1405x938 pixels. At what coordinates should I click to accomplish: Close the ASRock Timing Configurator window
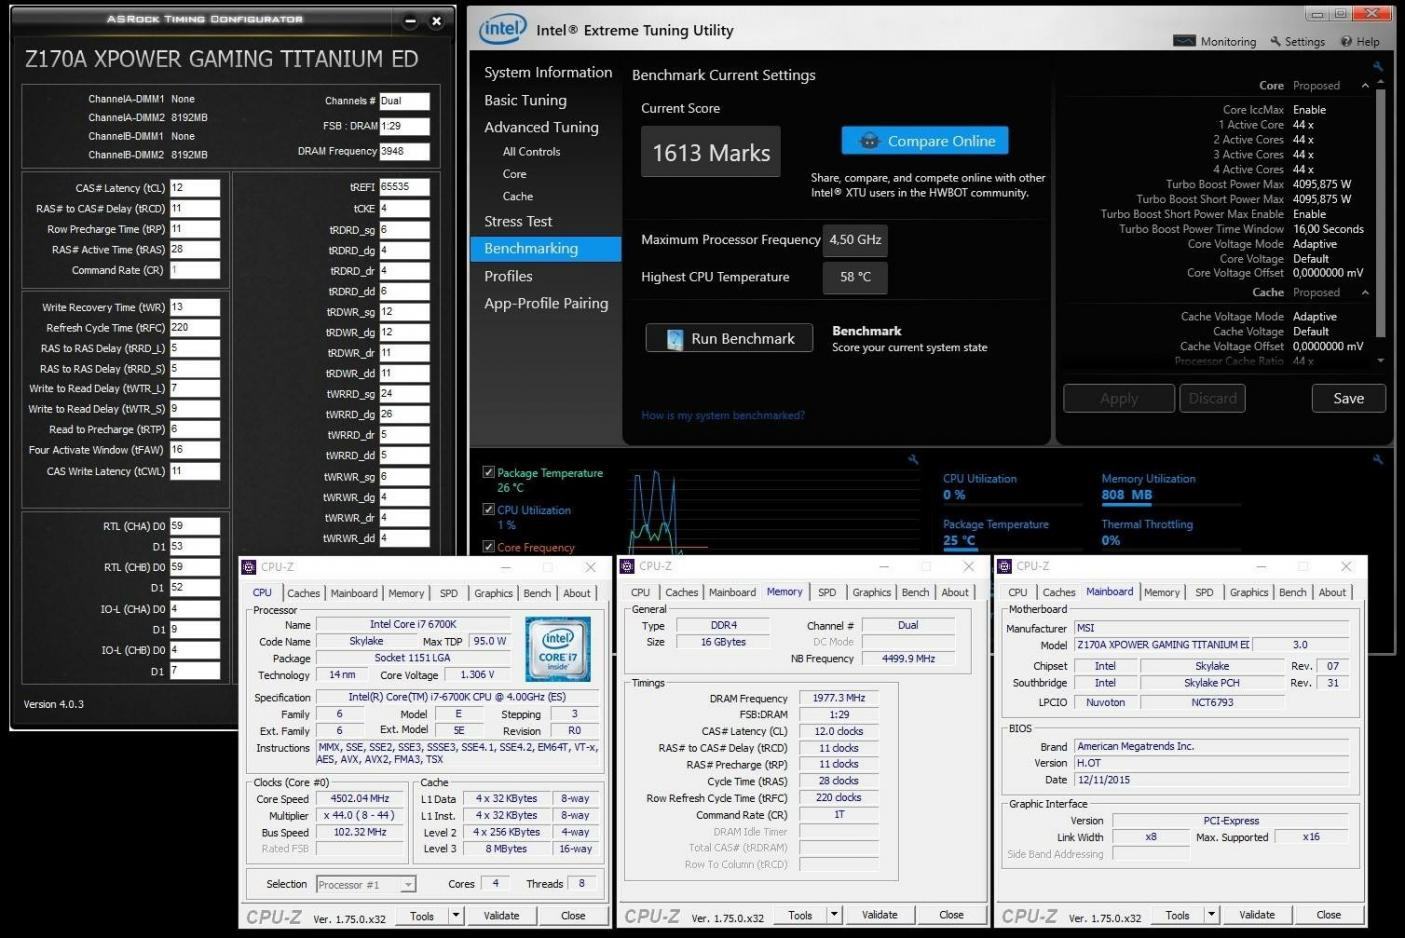436,20
